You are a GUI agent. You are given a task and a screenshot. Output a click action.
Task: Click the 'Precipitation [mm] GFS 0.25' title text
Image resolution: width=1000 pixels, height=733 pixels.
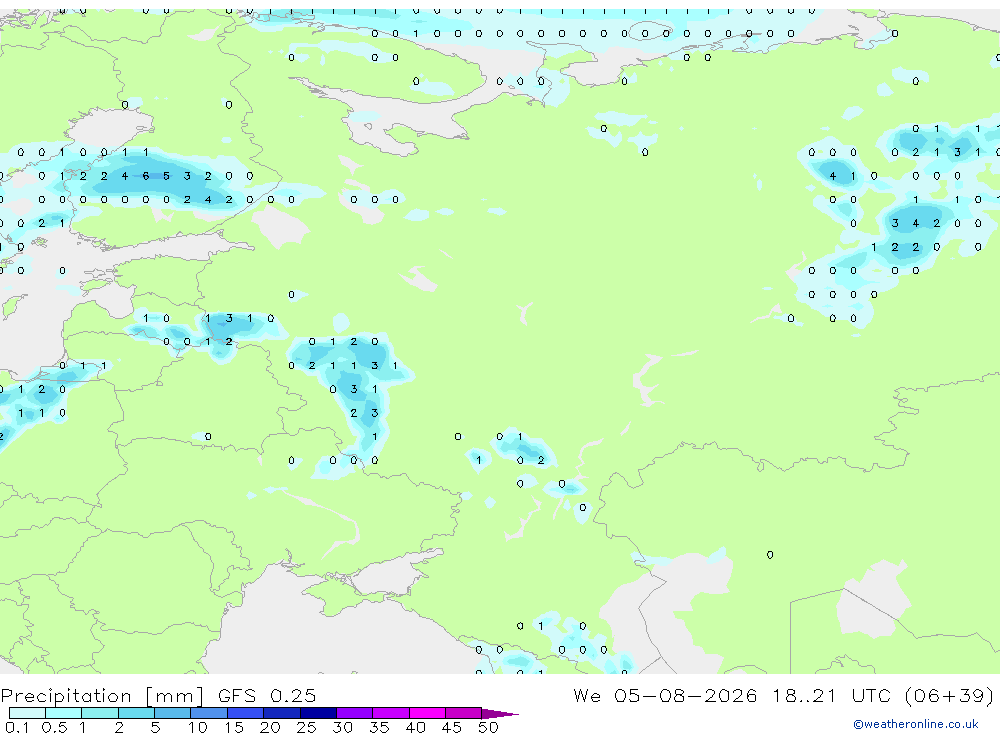point(158,695)
